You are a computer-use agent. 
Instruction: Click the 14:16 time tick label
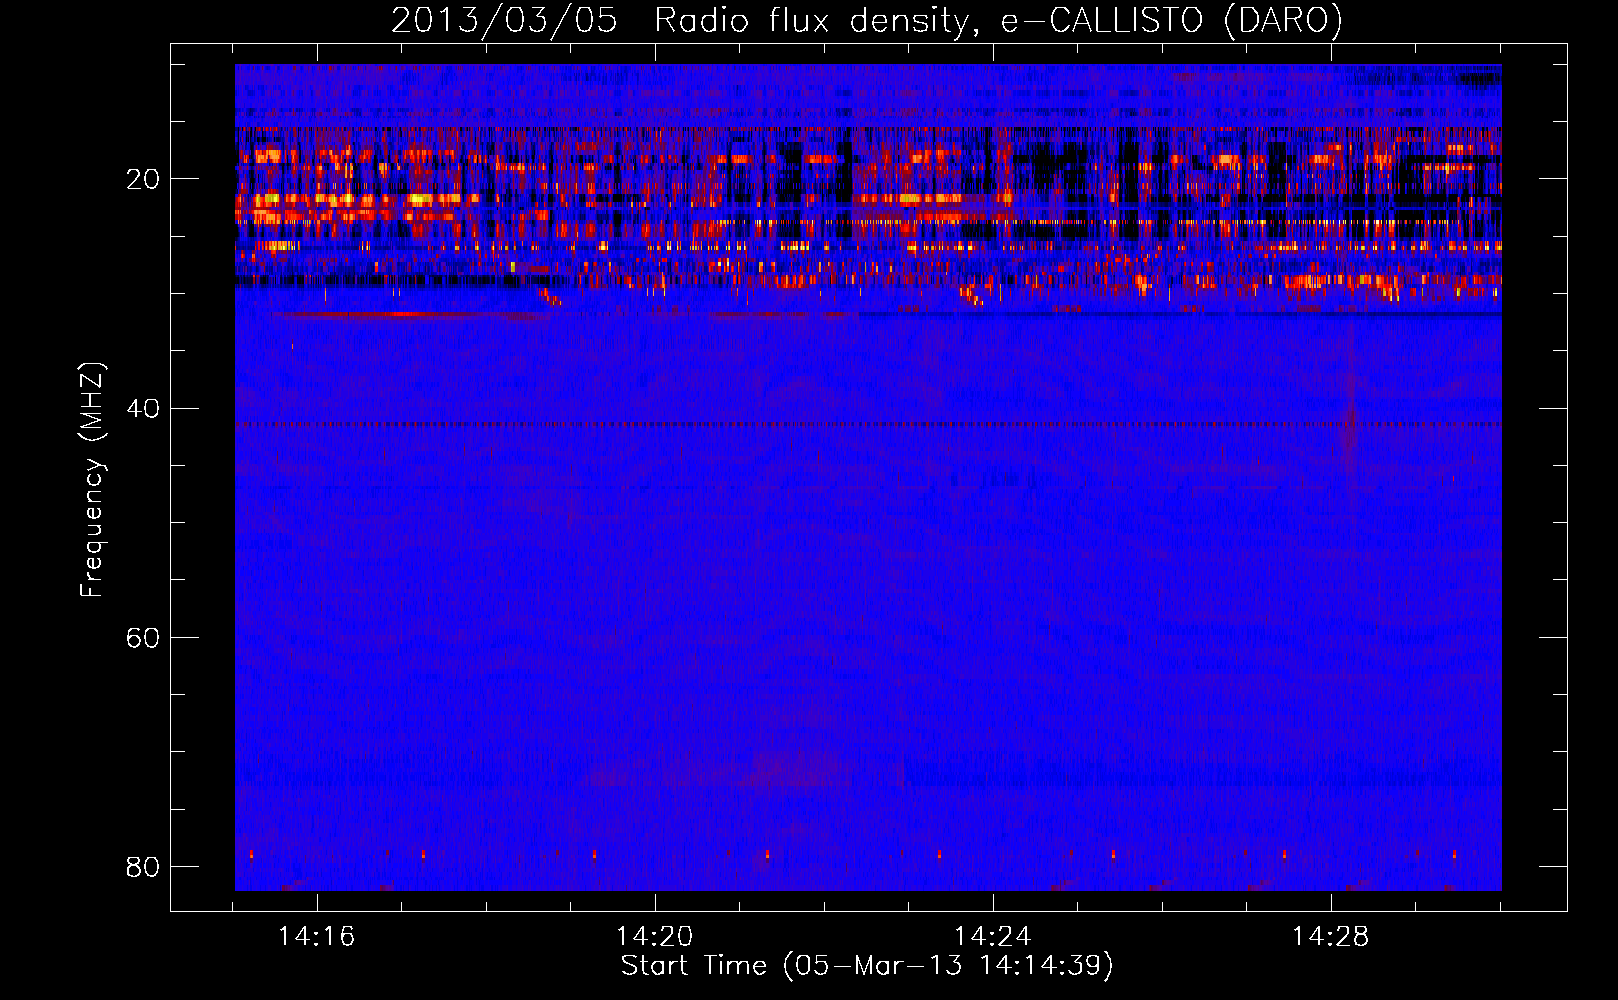click(x=317, y=937)
